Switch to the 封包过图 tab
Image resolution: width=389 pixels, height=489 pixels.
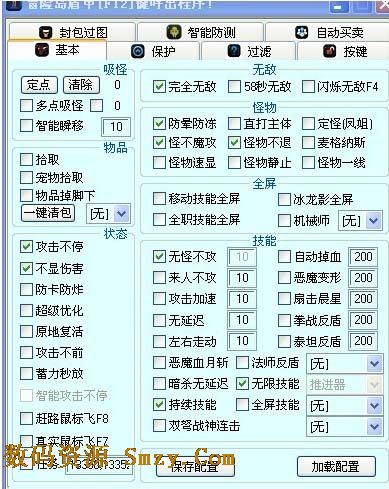[x=72, y=32]
